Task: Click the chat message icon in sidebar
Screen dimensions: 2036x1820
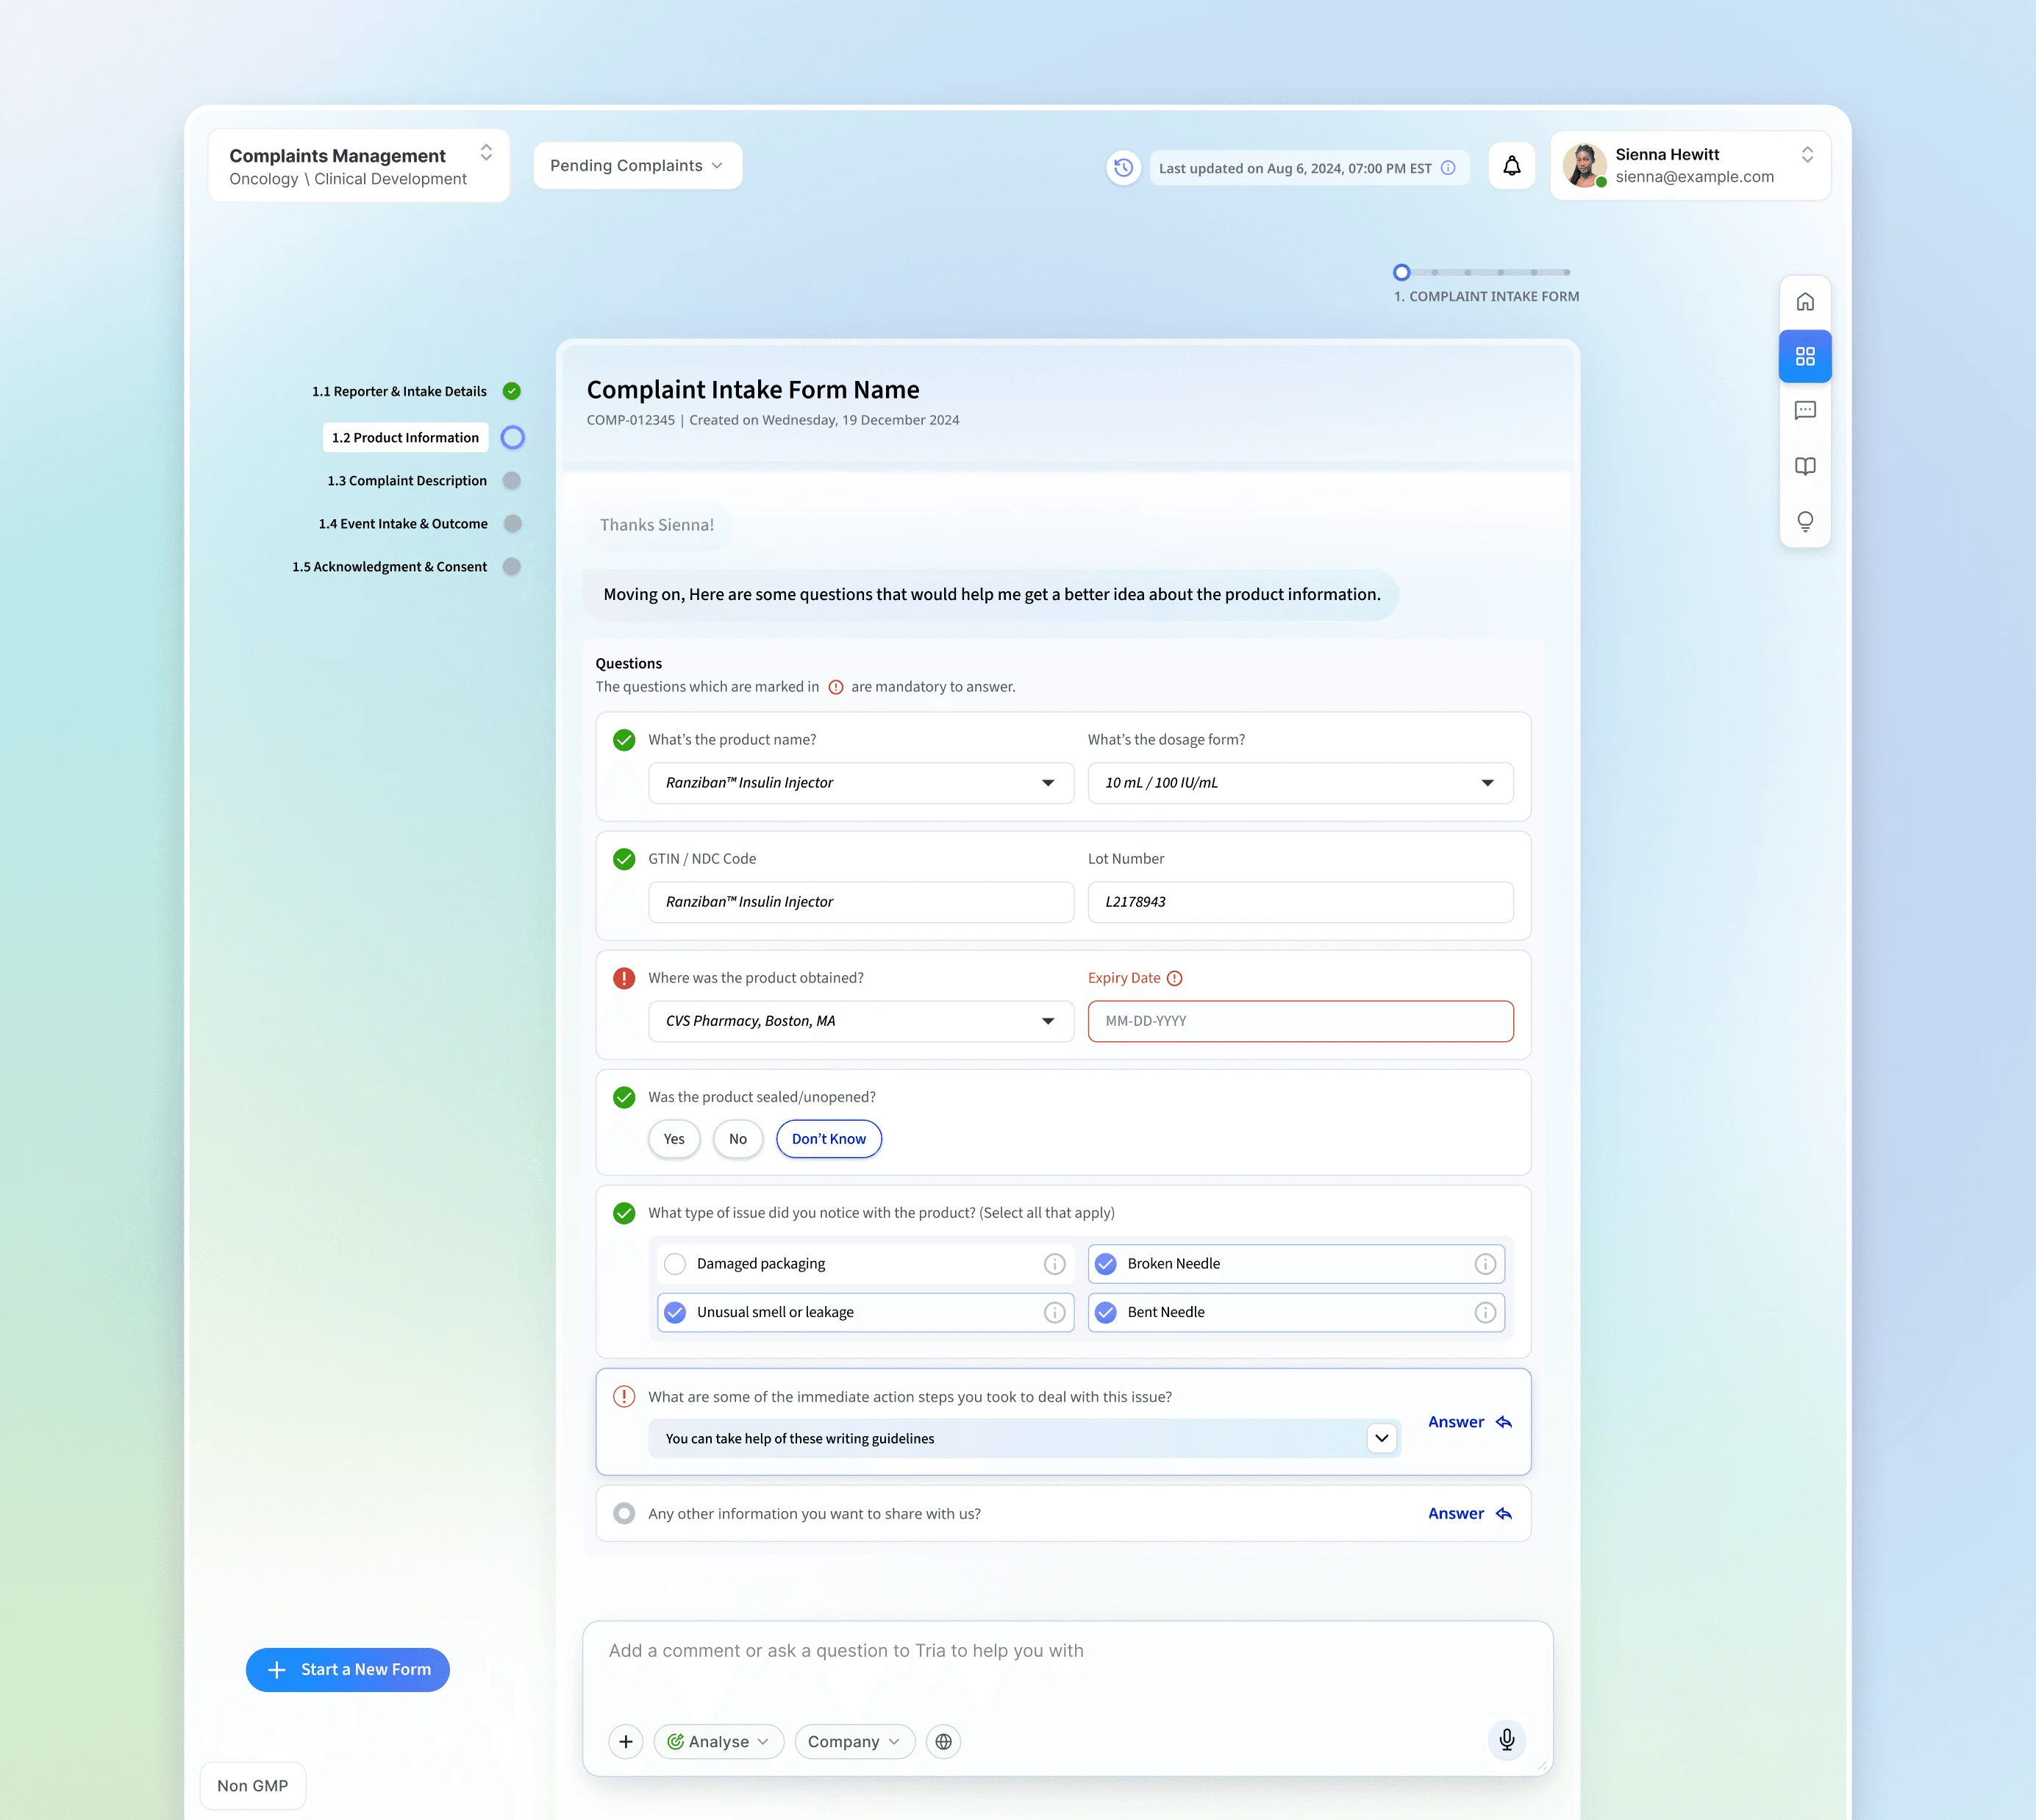Action: point(1804,411)
